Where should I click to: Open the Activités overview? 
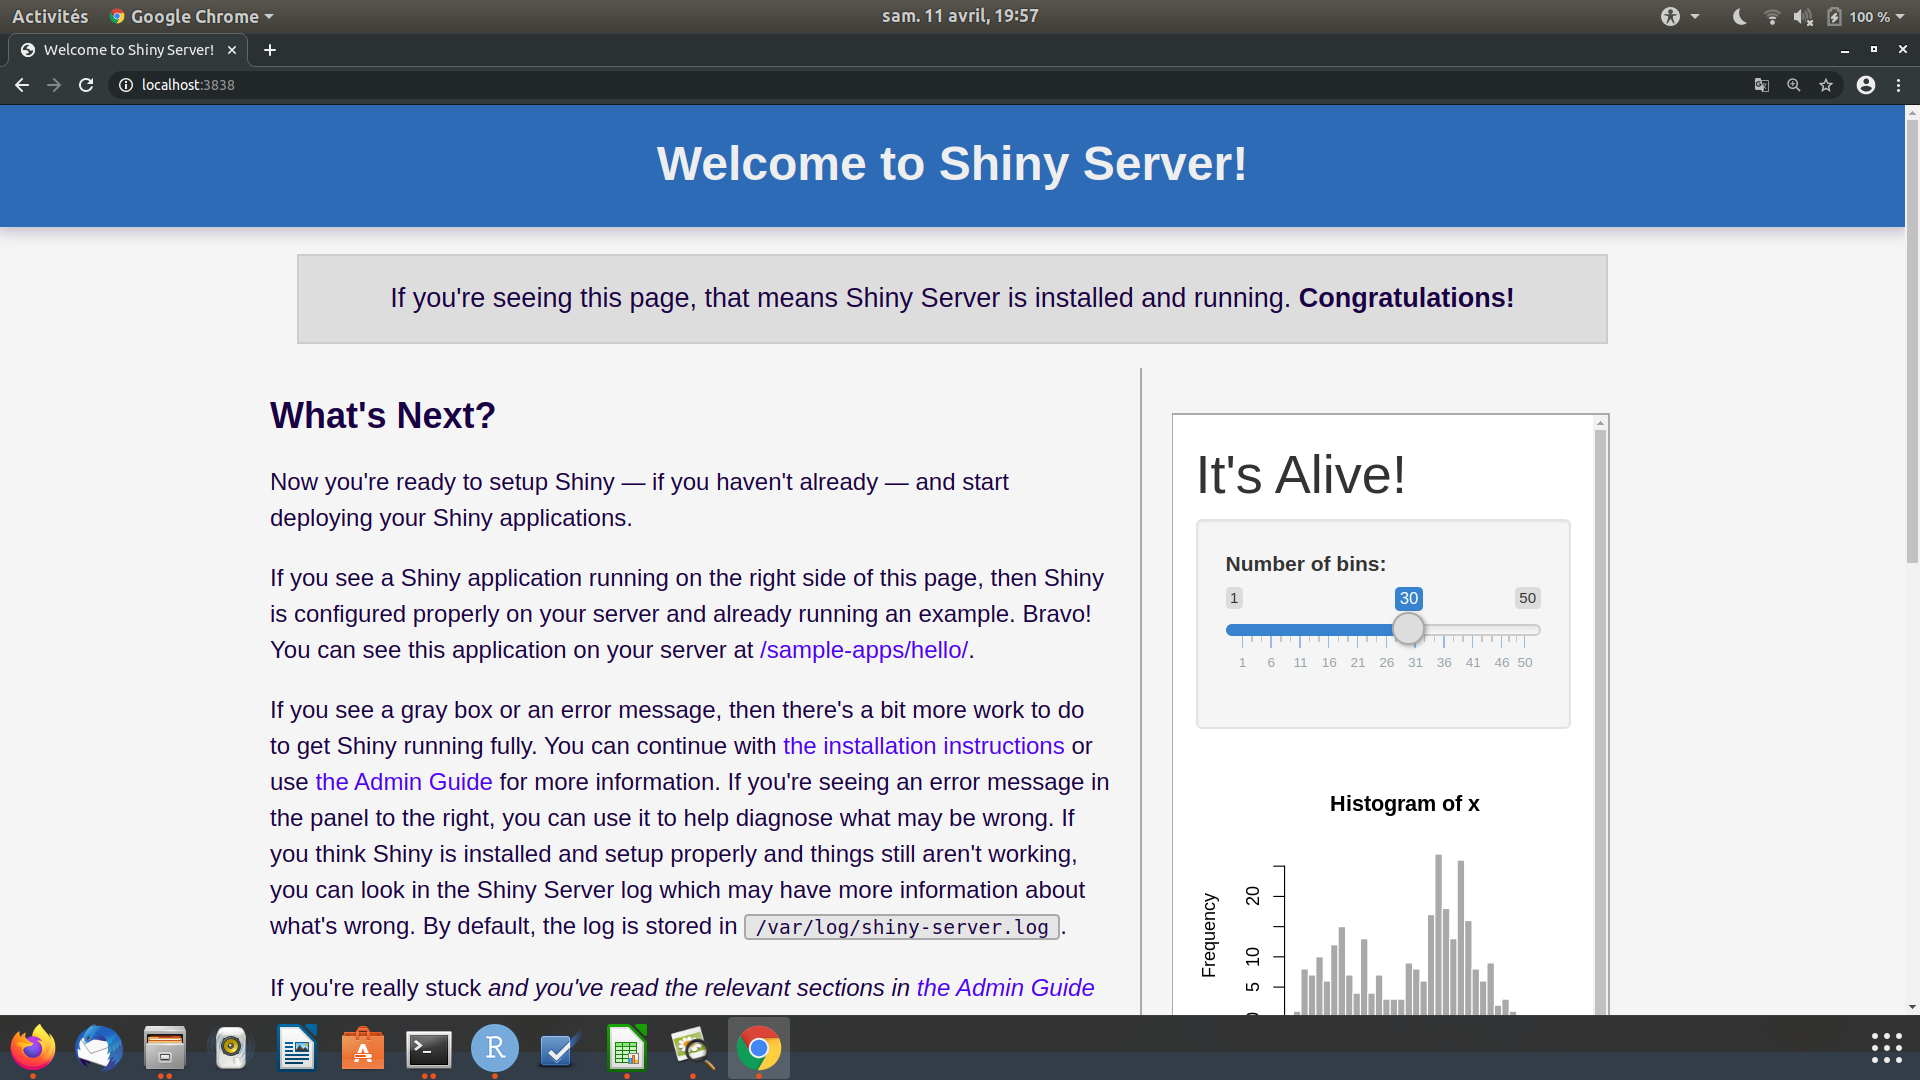(x=50, y=16)
